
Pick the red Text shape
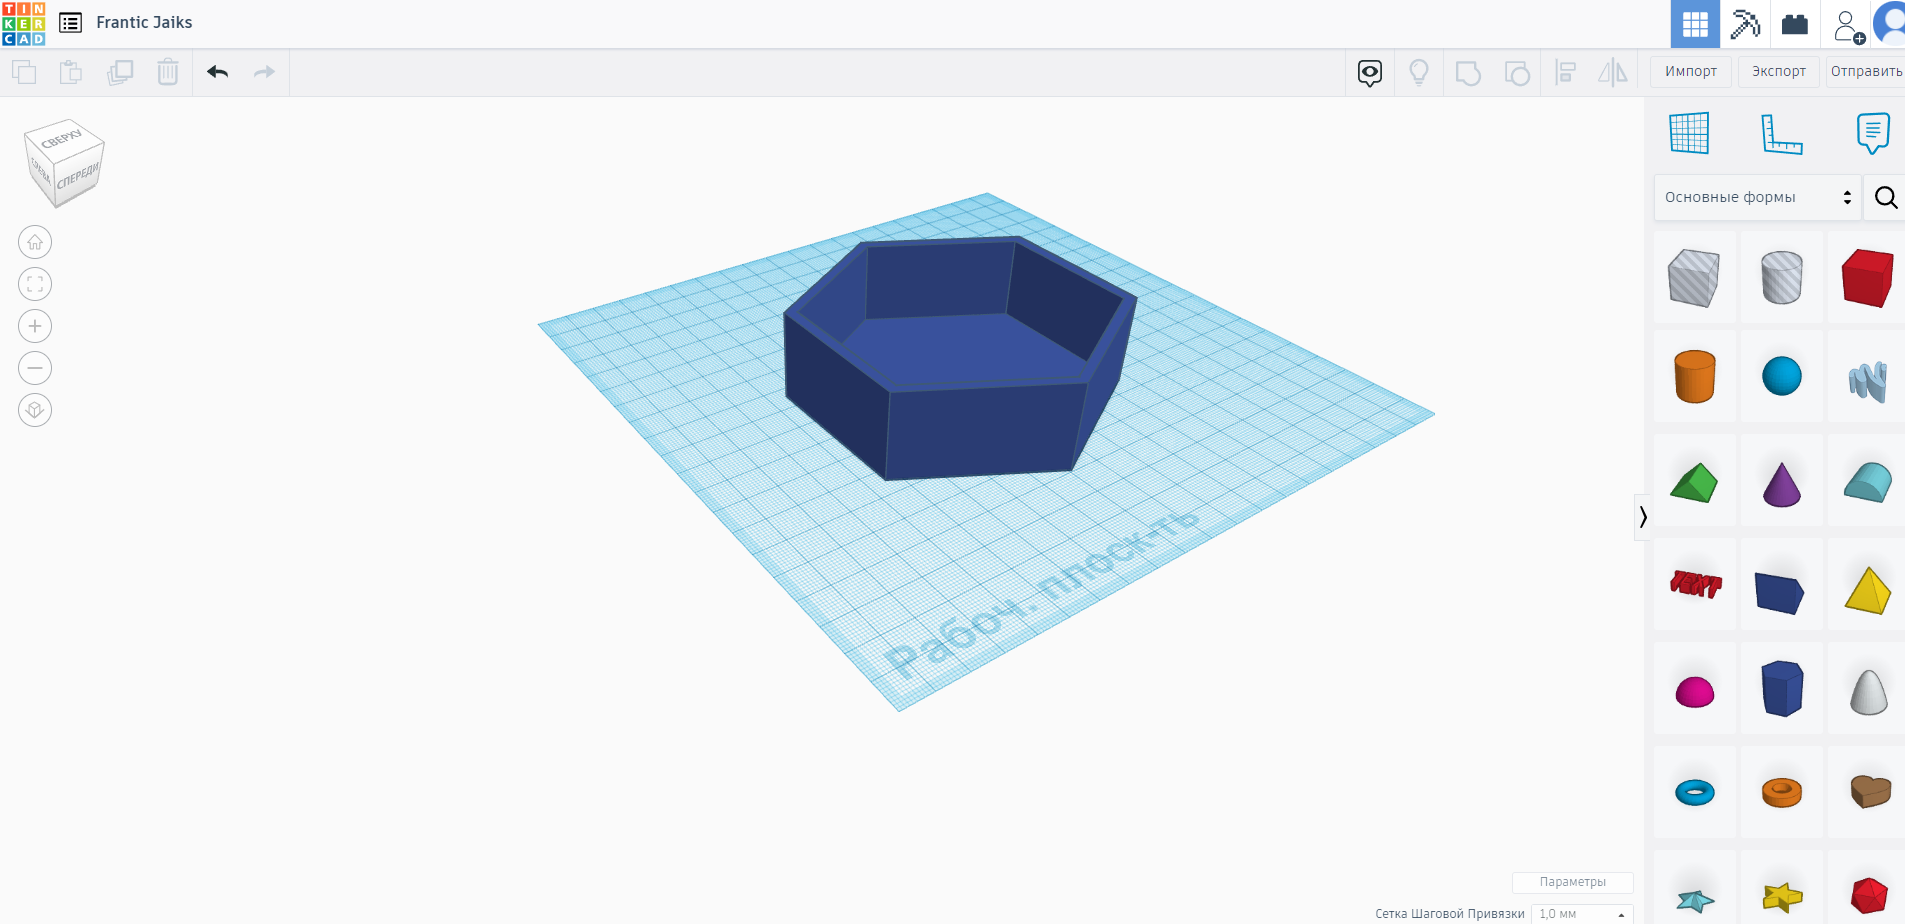coord(1695,584)
